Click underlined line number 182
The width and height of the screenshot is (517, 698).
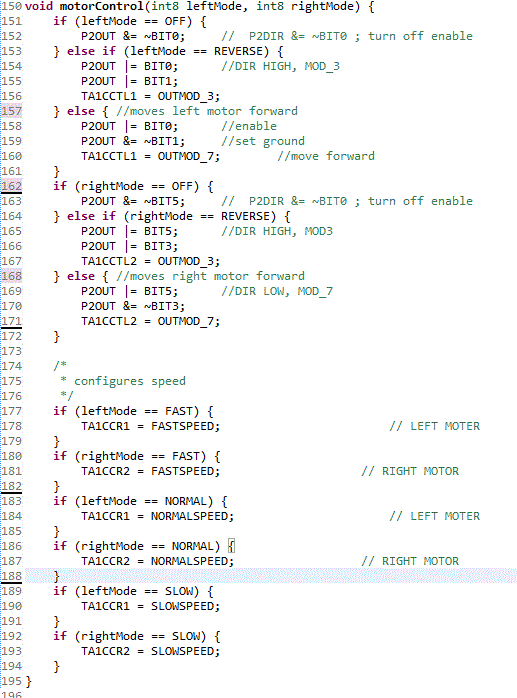(12, 486)
